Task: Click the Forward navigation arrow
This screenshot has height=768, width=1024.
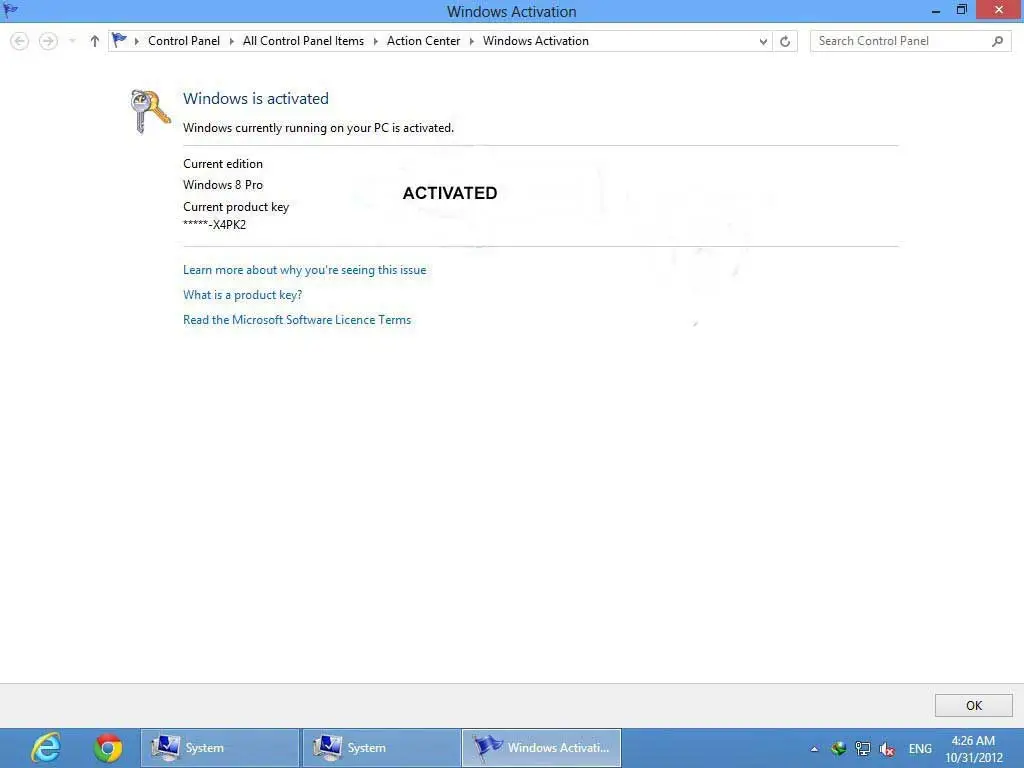Action: pos(48,41)
